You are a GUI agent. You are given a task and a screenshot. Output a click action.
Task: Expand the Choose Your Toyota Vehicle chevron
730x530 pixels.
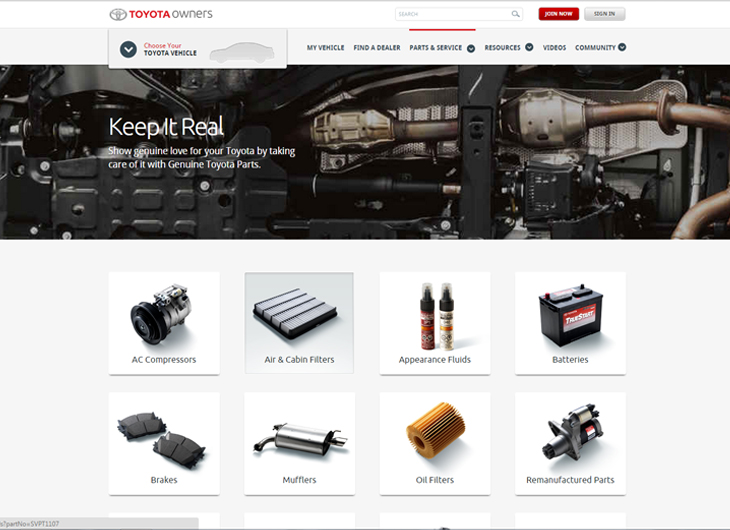tap(128, 49)
